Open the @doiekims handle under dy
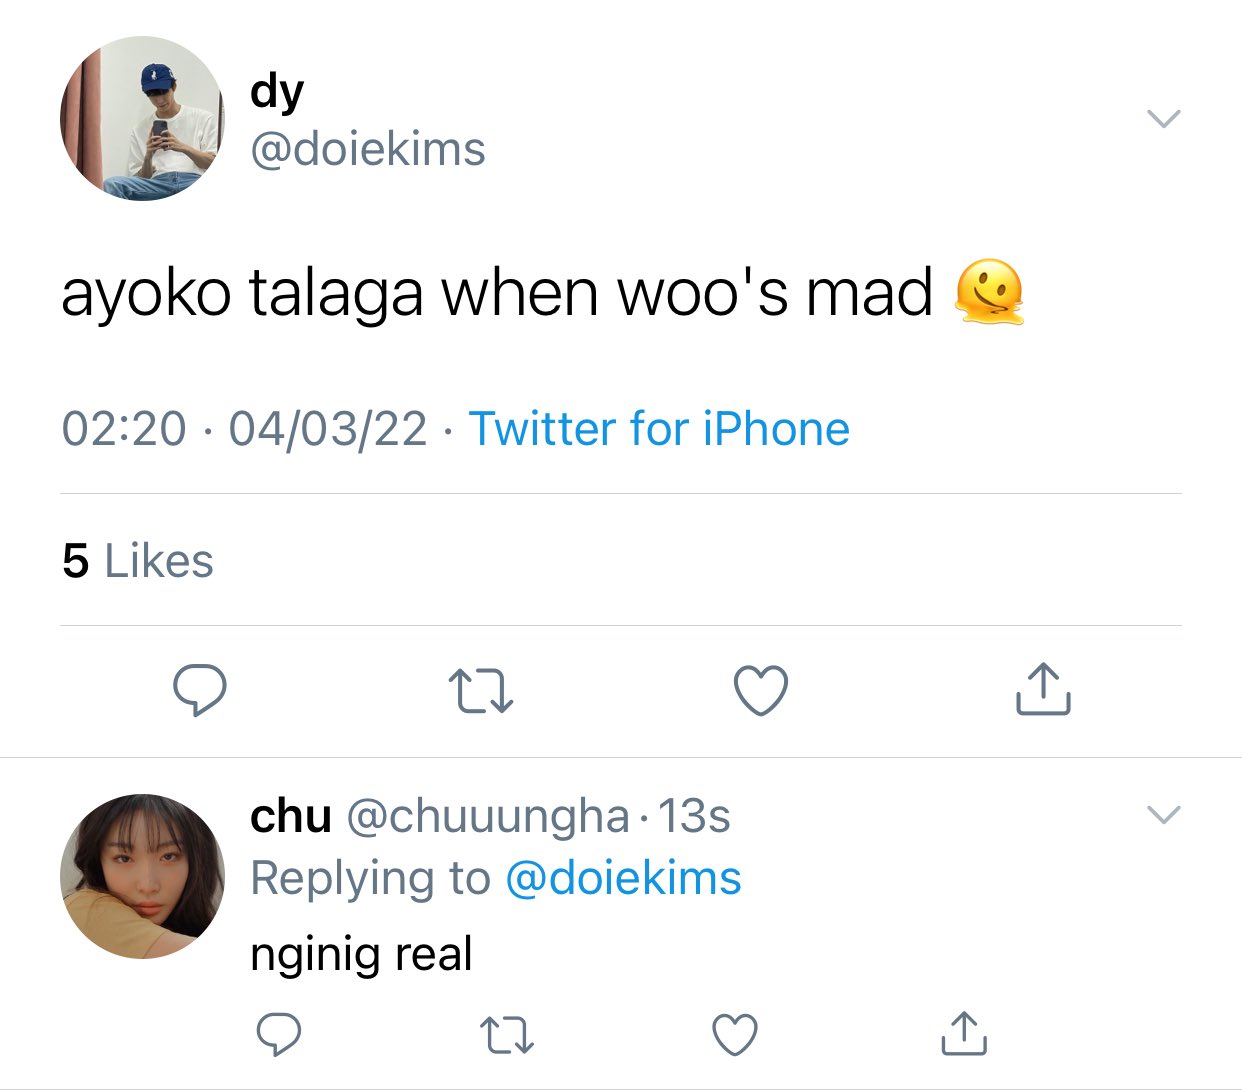The height and width of the screenshot is (1090, 1242). (x=368, y=149)
